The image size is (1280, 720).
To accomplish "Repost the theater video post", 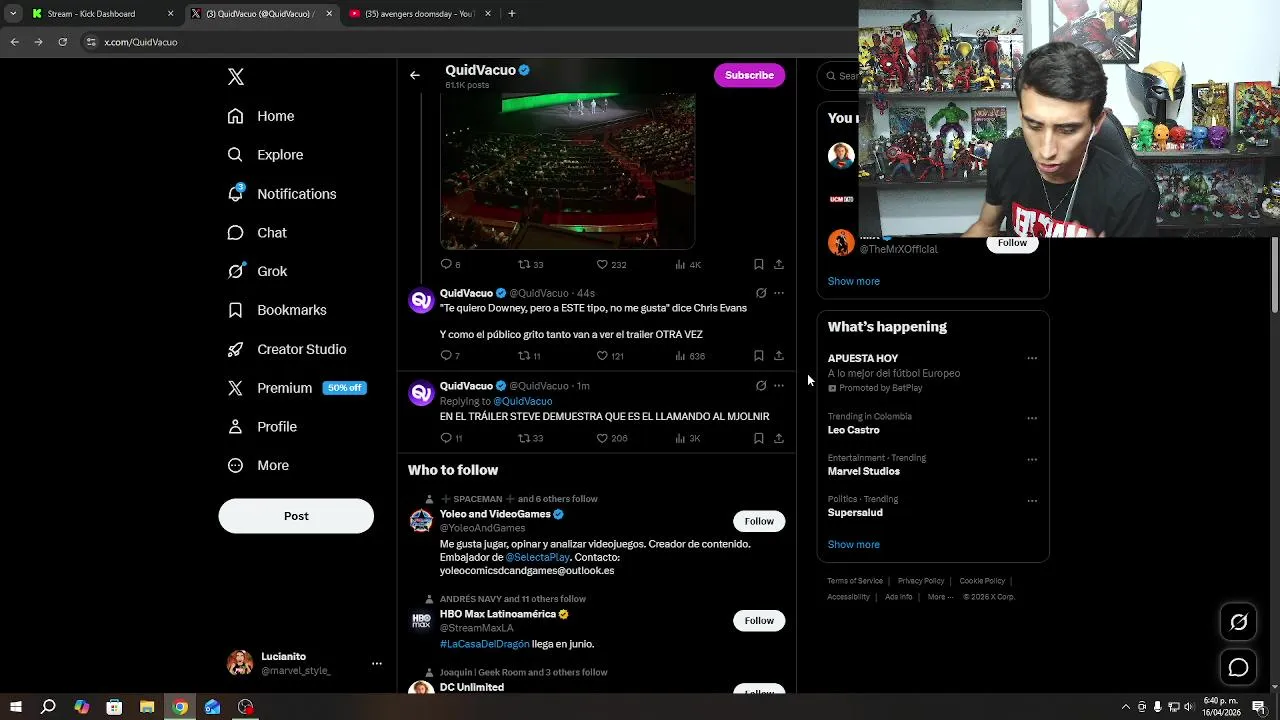I will 530,265.
